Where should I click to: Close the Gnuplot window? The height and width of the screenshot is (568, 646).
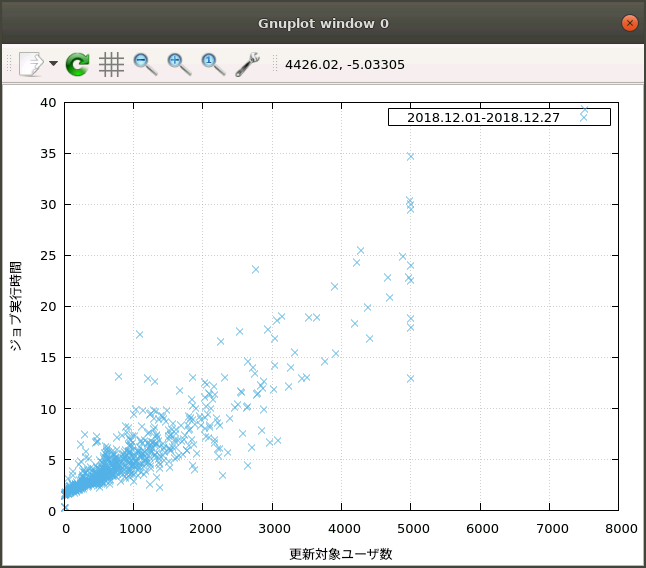click(629, 23)
